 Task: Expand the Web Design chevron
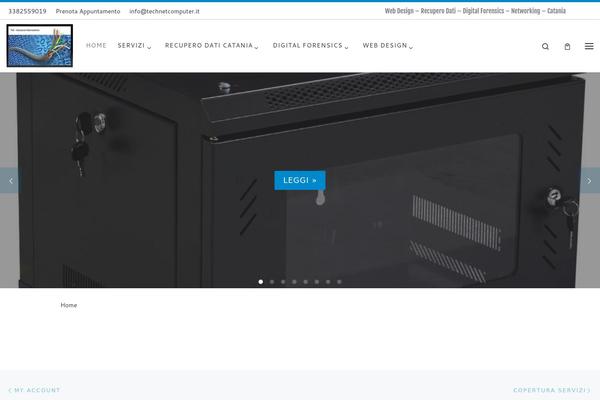(x=411, y=47)
